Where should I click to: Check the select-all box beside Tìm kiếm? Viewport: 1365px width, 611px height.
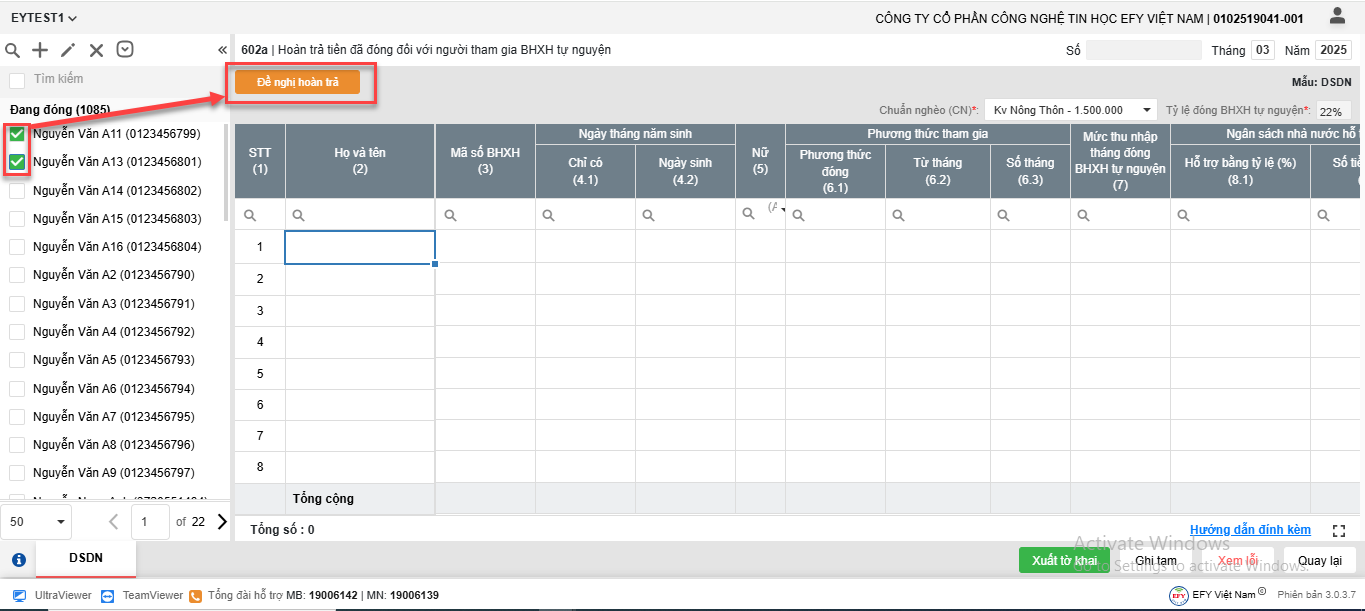[17, 80]
